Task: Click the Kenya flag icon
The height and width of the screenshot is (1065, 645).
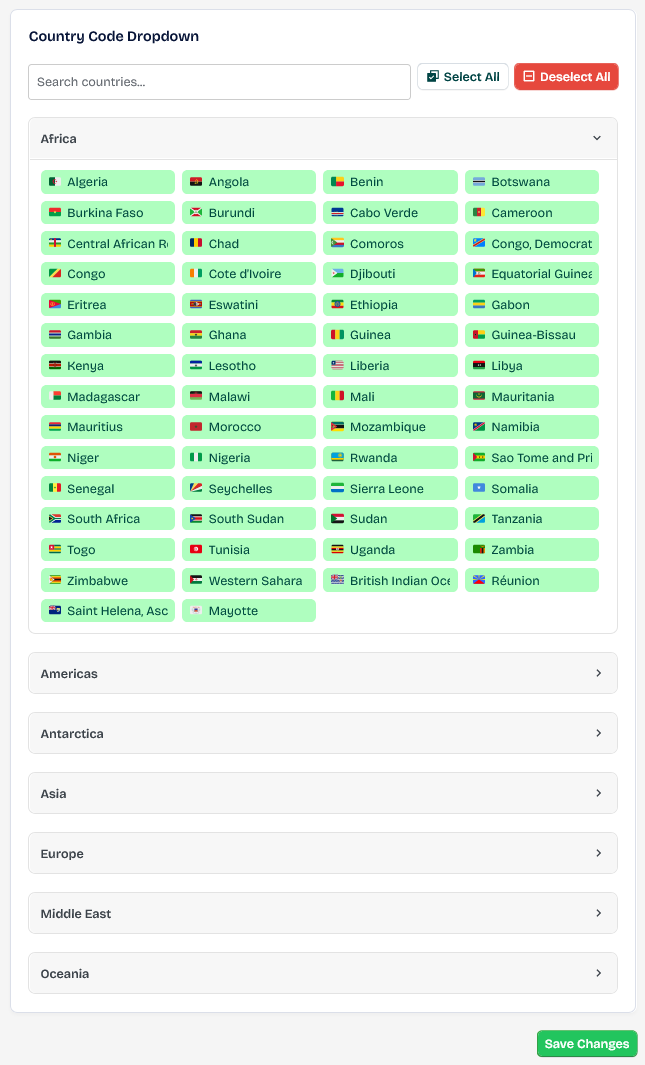Action: 55,366
